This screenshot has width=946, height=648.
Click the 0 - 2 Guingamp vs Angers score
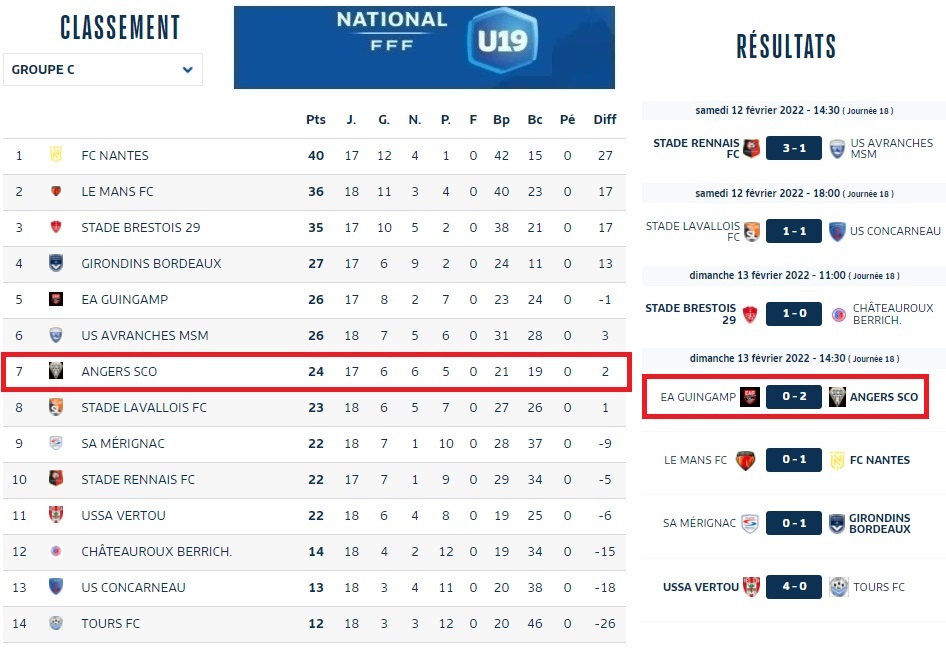[794, 397]
